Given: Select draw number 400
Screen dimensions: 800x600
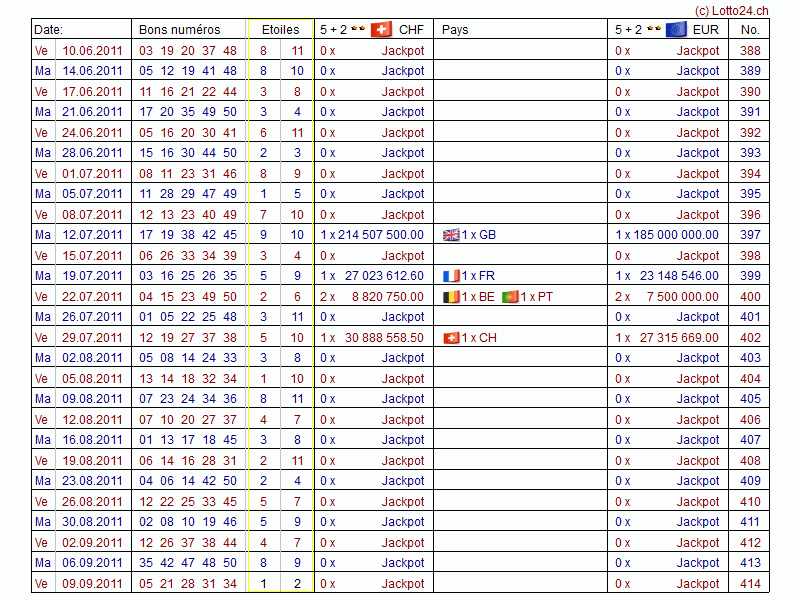Looking at the screenshot, I should pos(750,297).
